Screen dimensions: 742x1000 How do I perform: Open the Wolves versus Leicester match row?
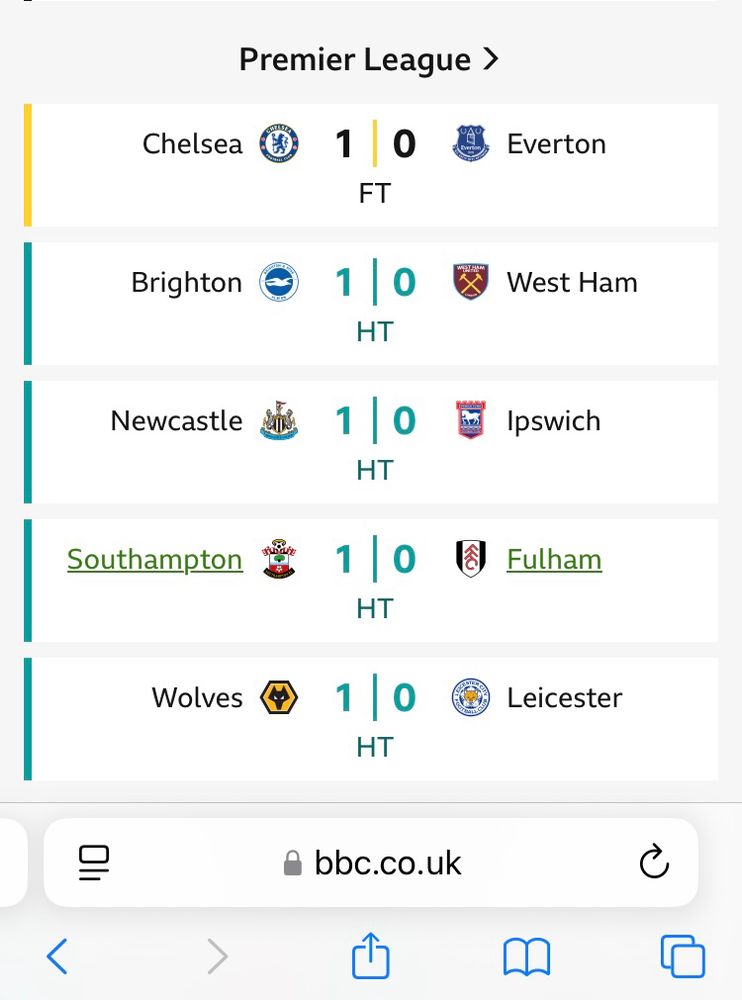[x=374, y=720]
